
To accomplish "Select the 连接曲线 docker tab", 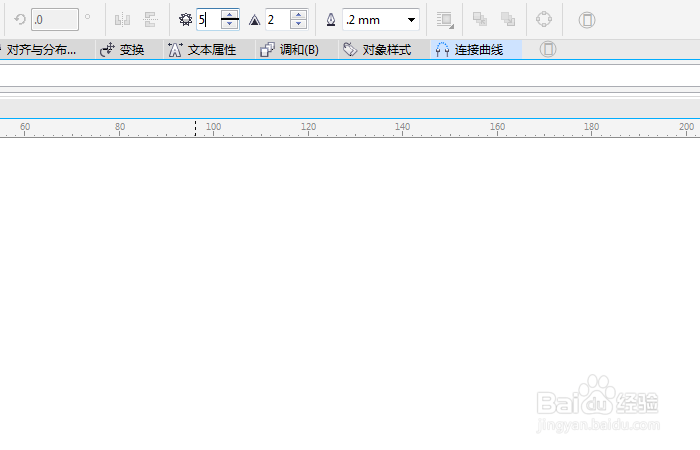I will pos(476,50).
